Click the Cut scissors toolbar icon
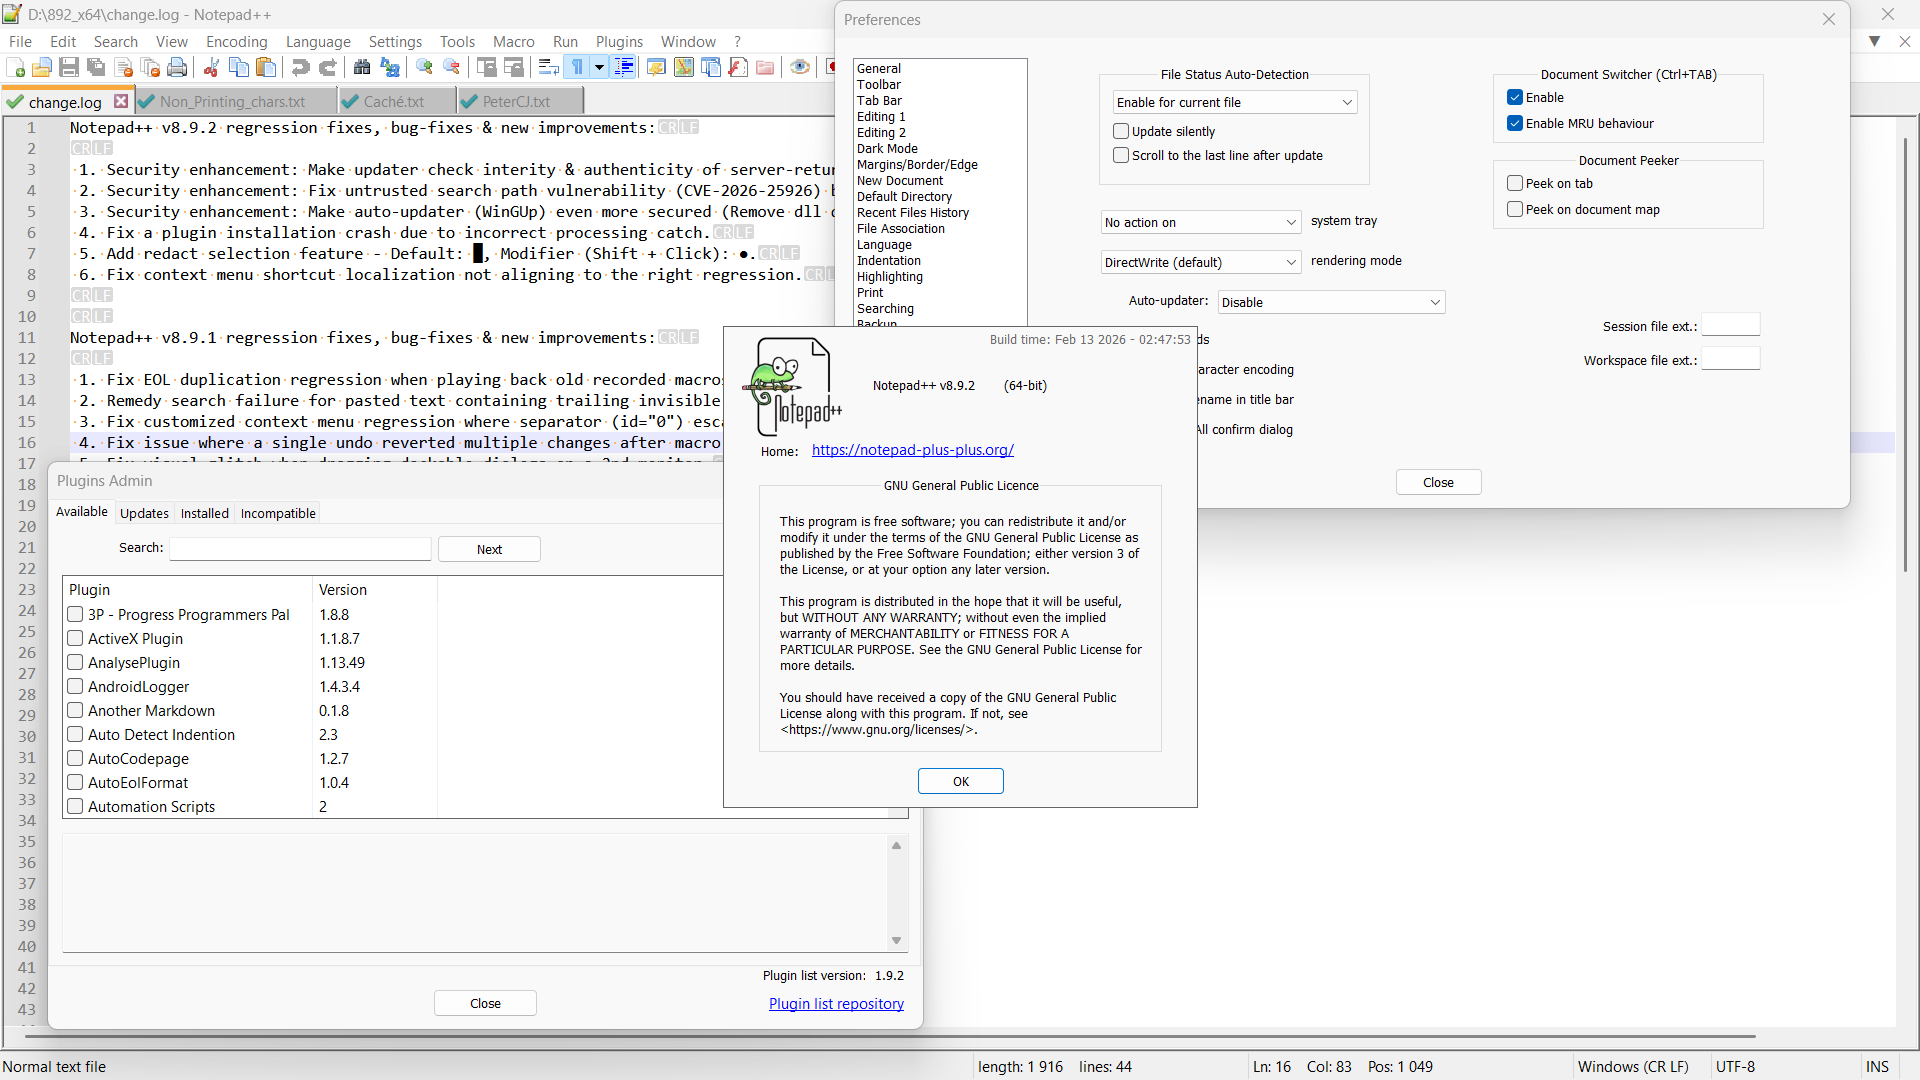 click(211, 68)
